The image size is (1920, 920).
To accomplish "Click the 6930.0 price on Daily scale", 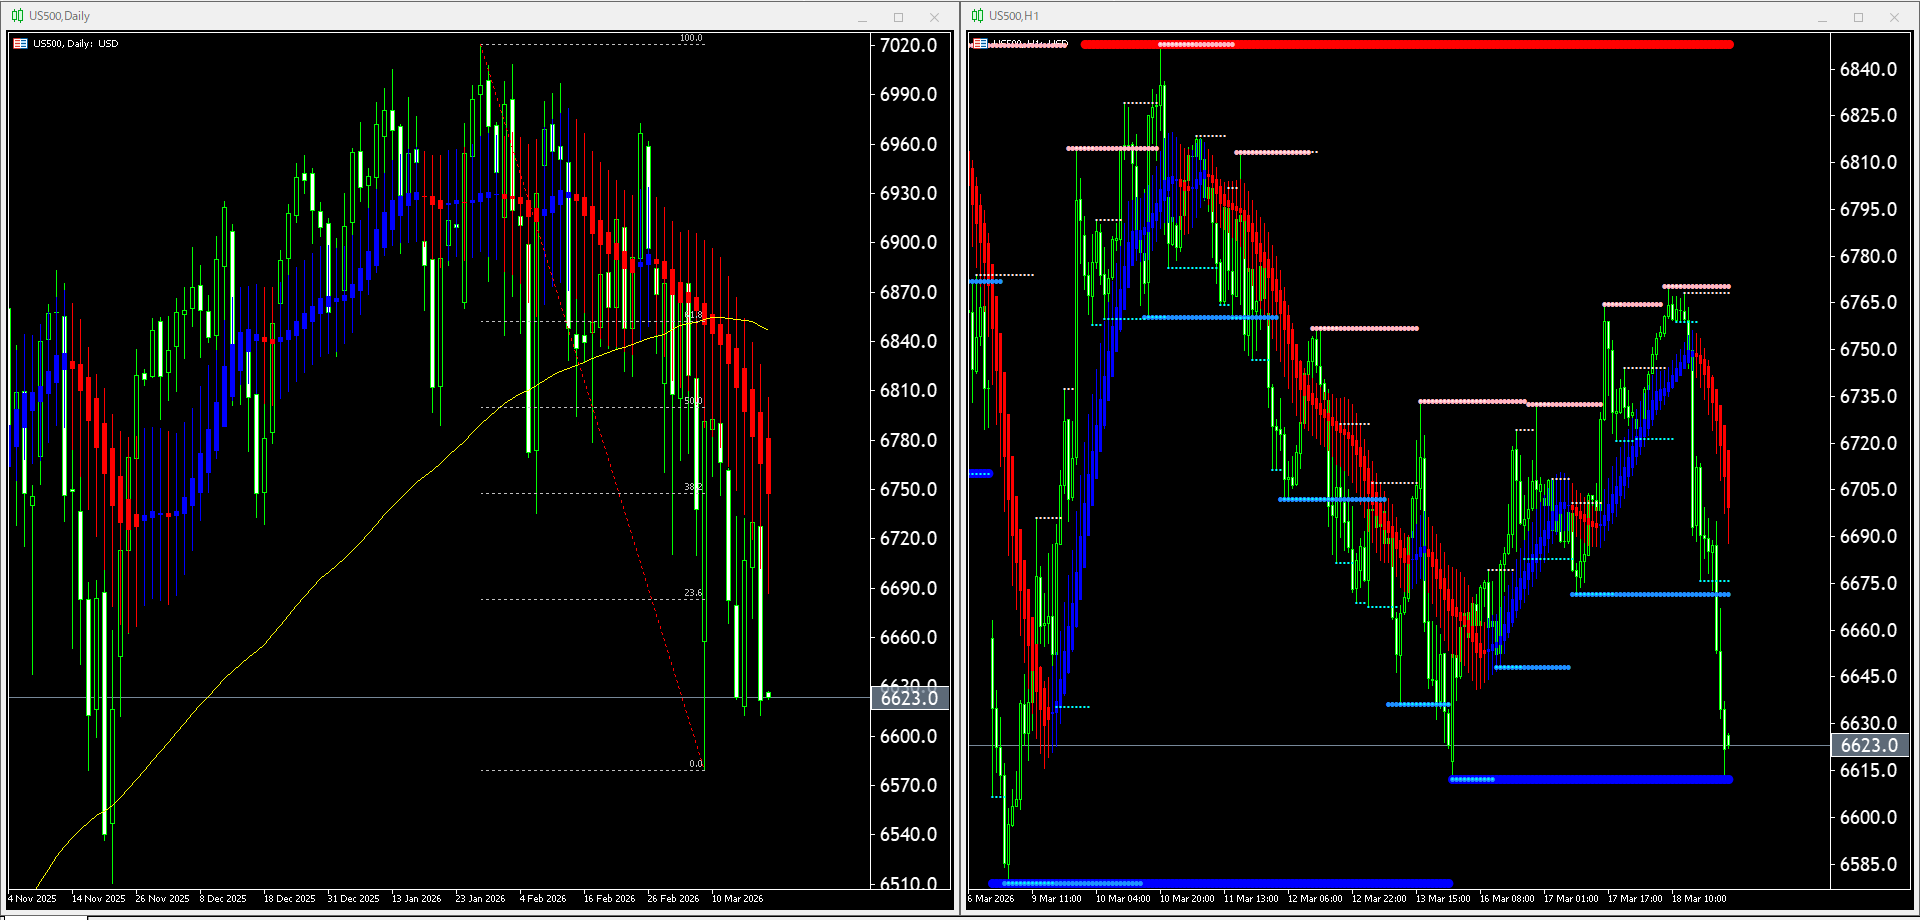I will coord(908,193).
